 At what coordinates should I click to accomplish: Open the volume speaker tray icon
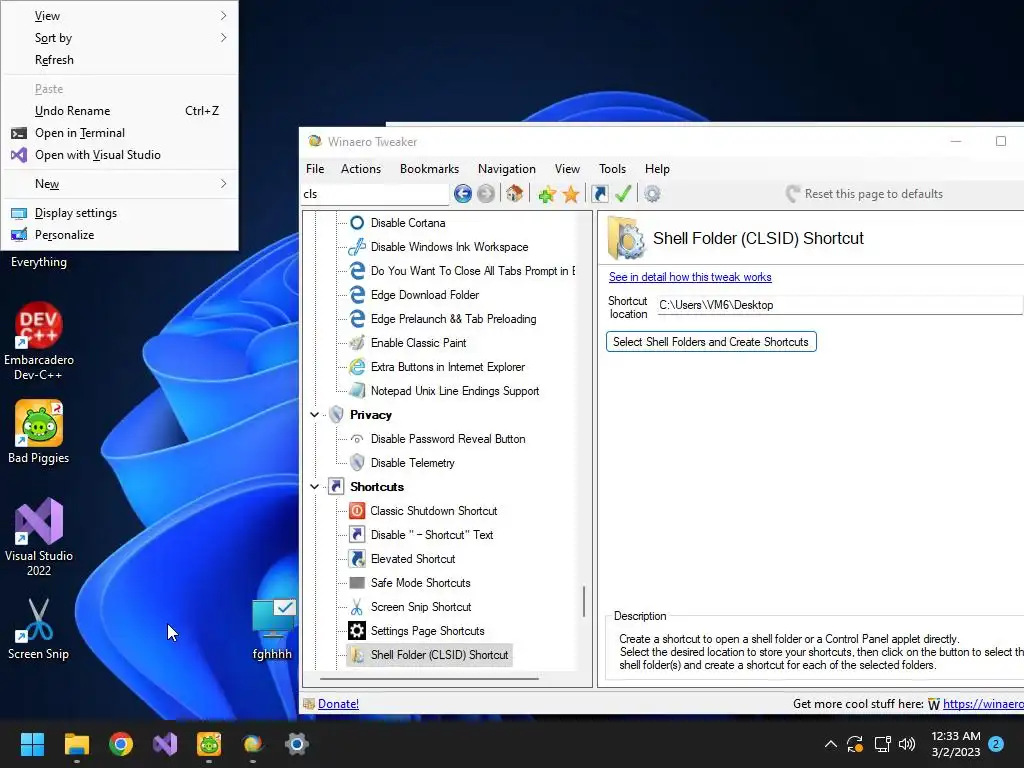point(907,744)
